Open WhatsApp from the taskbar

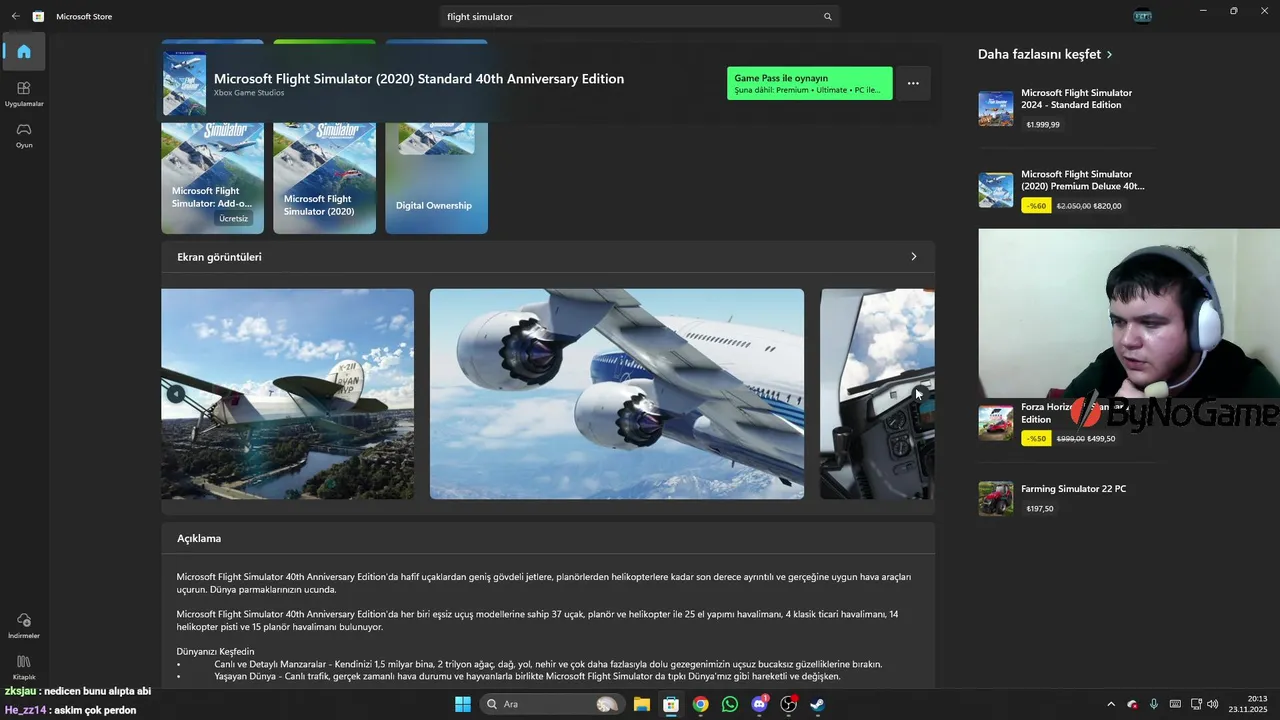coord(730,704)
